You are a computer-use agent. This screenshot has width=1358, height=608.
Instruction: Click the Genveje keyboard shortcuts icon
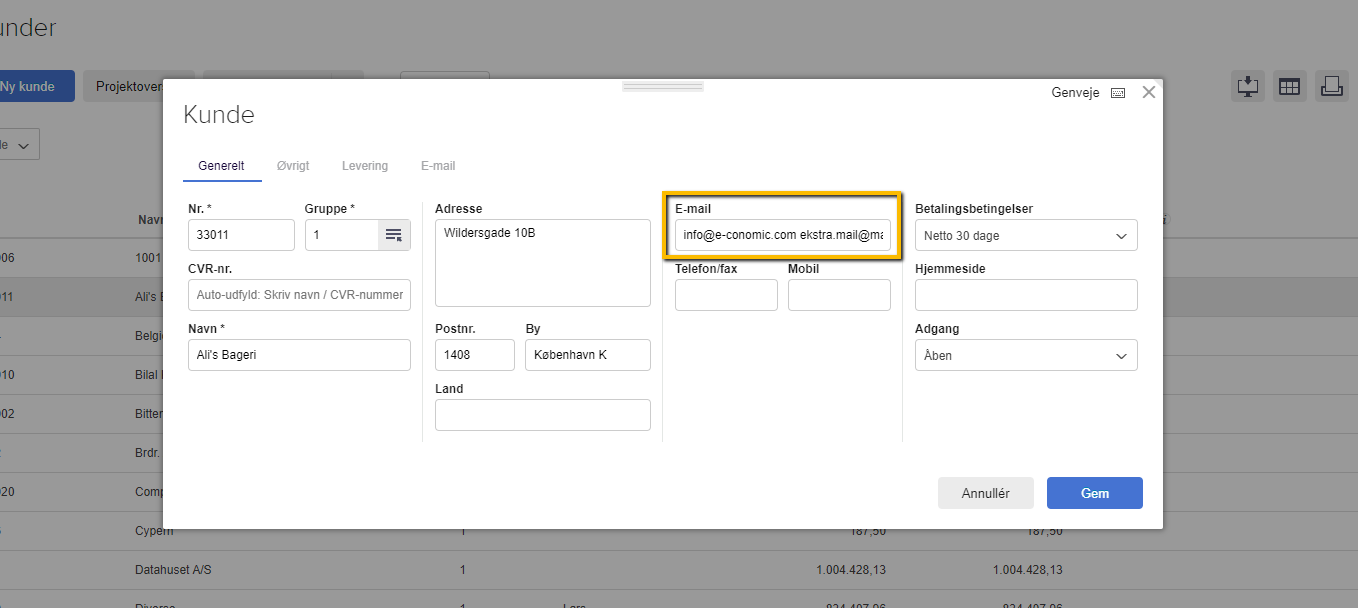coord(1118,93)
